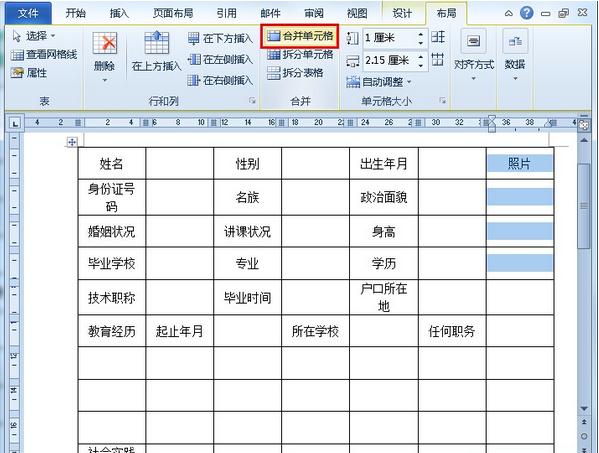Switch to the 开始 home tab
The width and height of the screenshot is (599, 453).
(75, 13)
